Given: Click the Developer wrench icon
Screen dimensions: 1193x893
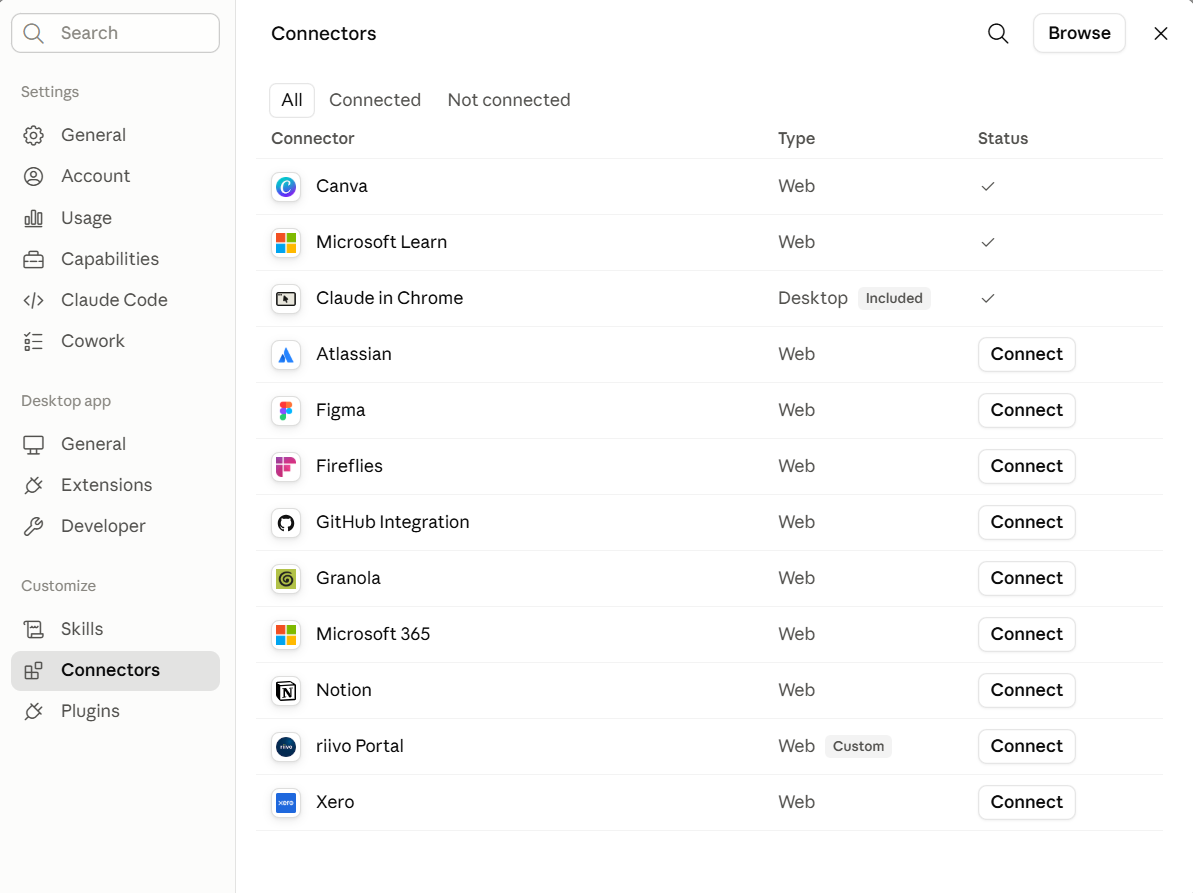Looking at the screenshot, I should point(33,526).
